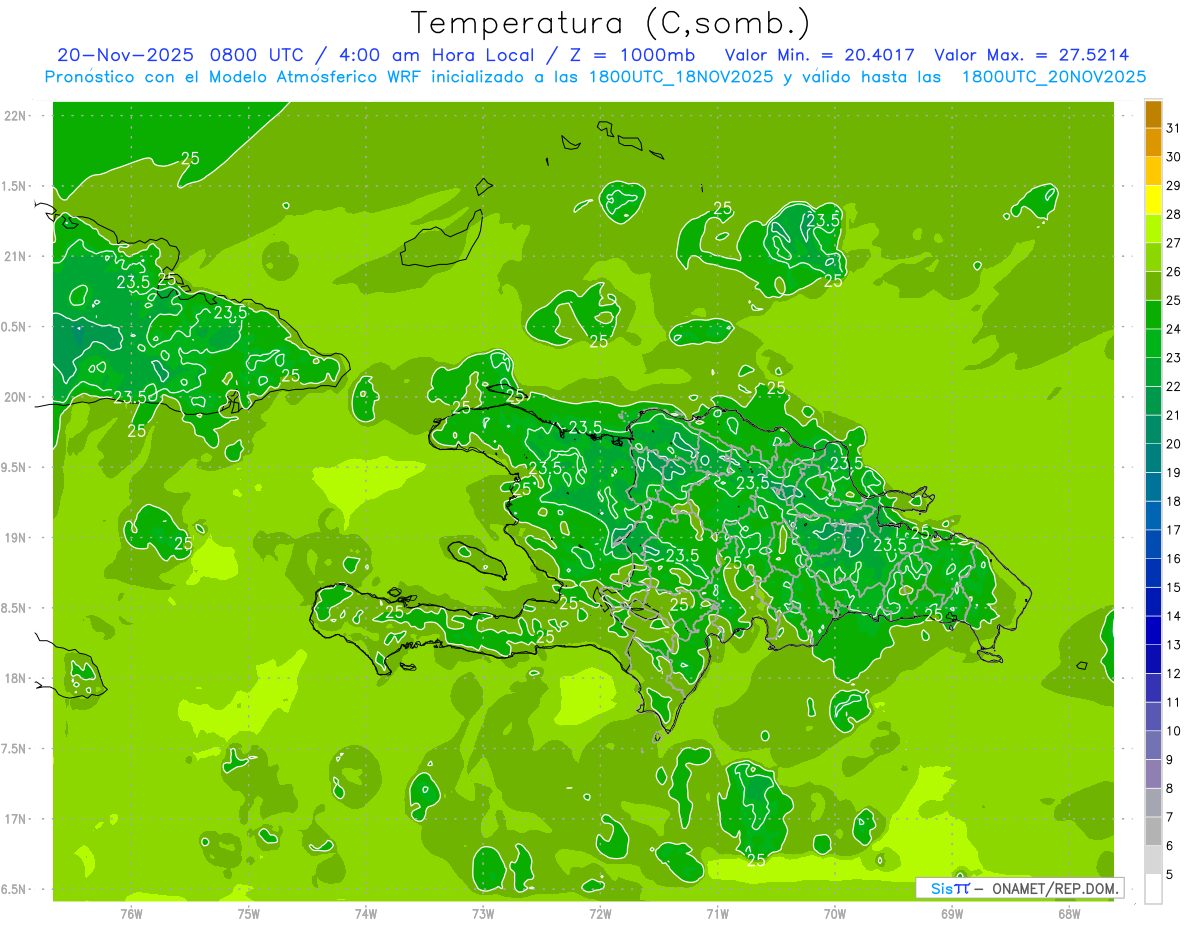Click the color bar label '10'

point(1174,732)
